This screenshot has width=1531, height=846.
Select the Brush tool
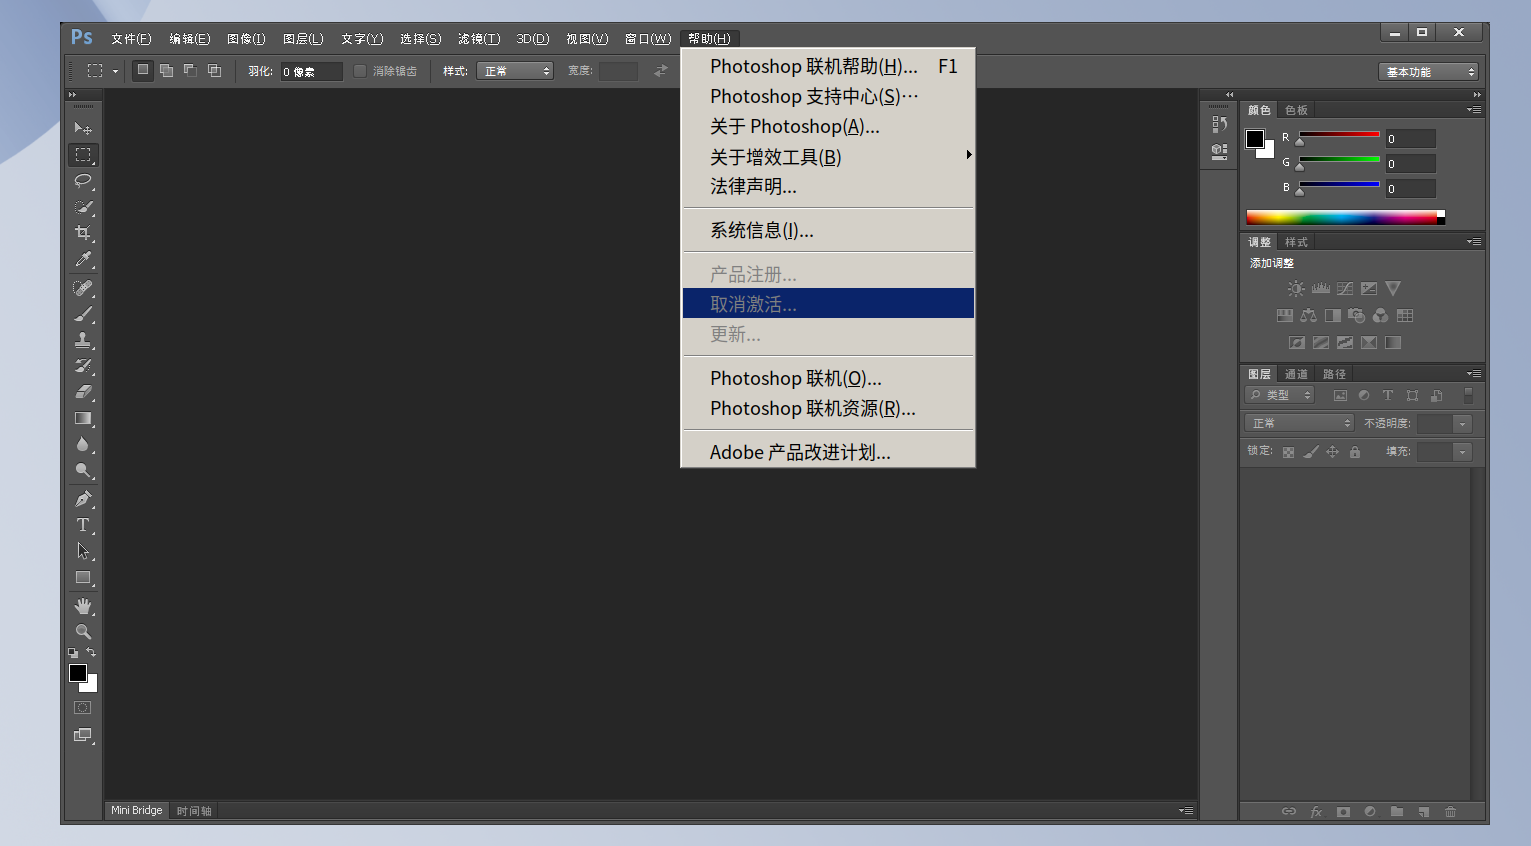[x=83, y=314]
